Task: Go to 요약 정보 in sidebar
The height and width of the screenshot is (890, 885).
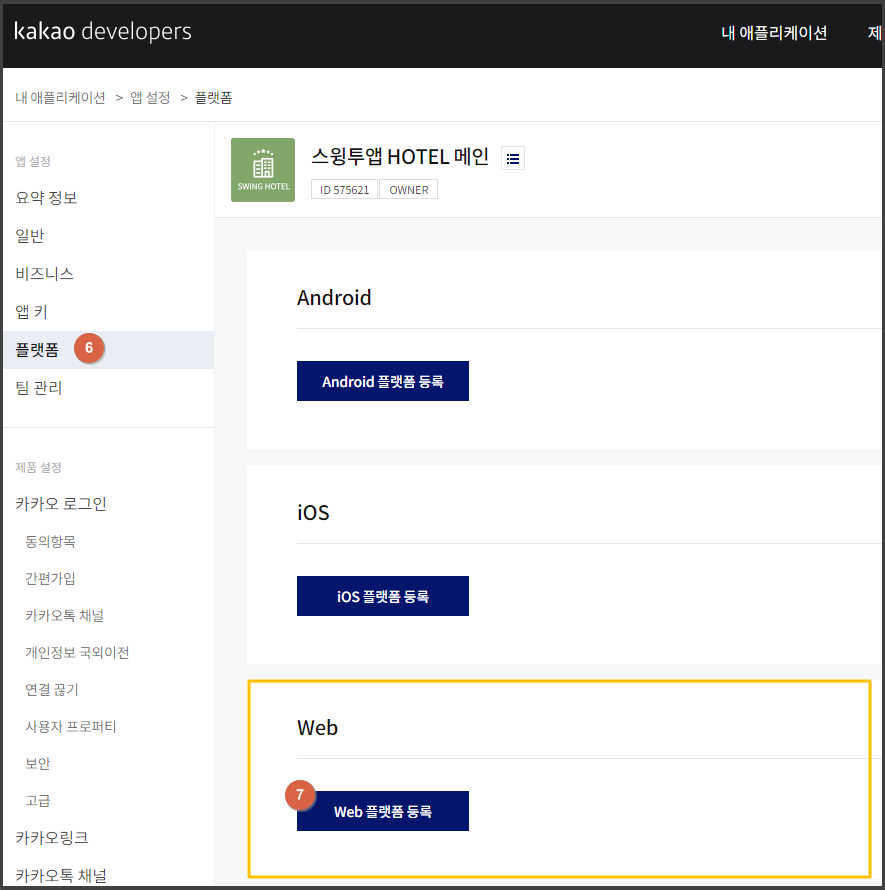Action: pos(46,198)
